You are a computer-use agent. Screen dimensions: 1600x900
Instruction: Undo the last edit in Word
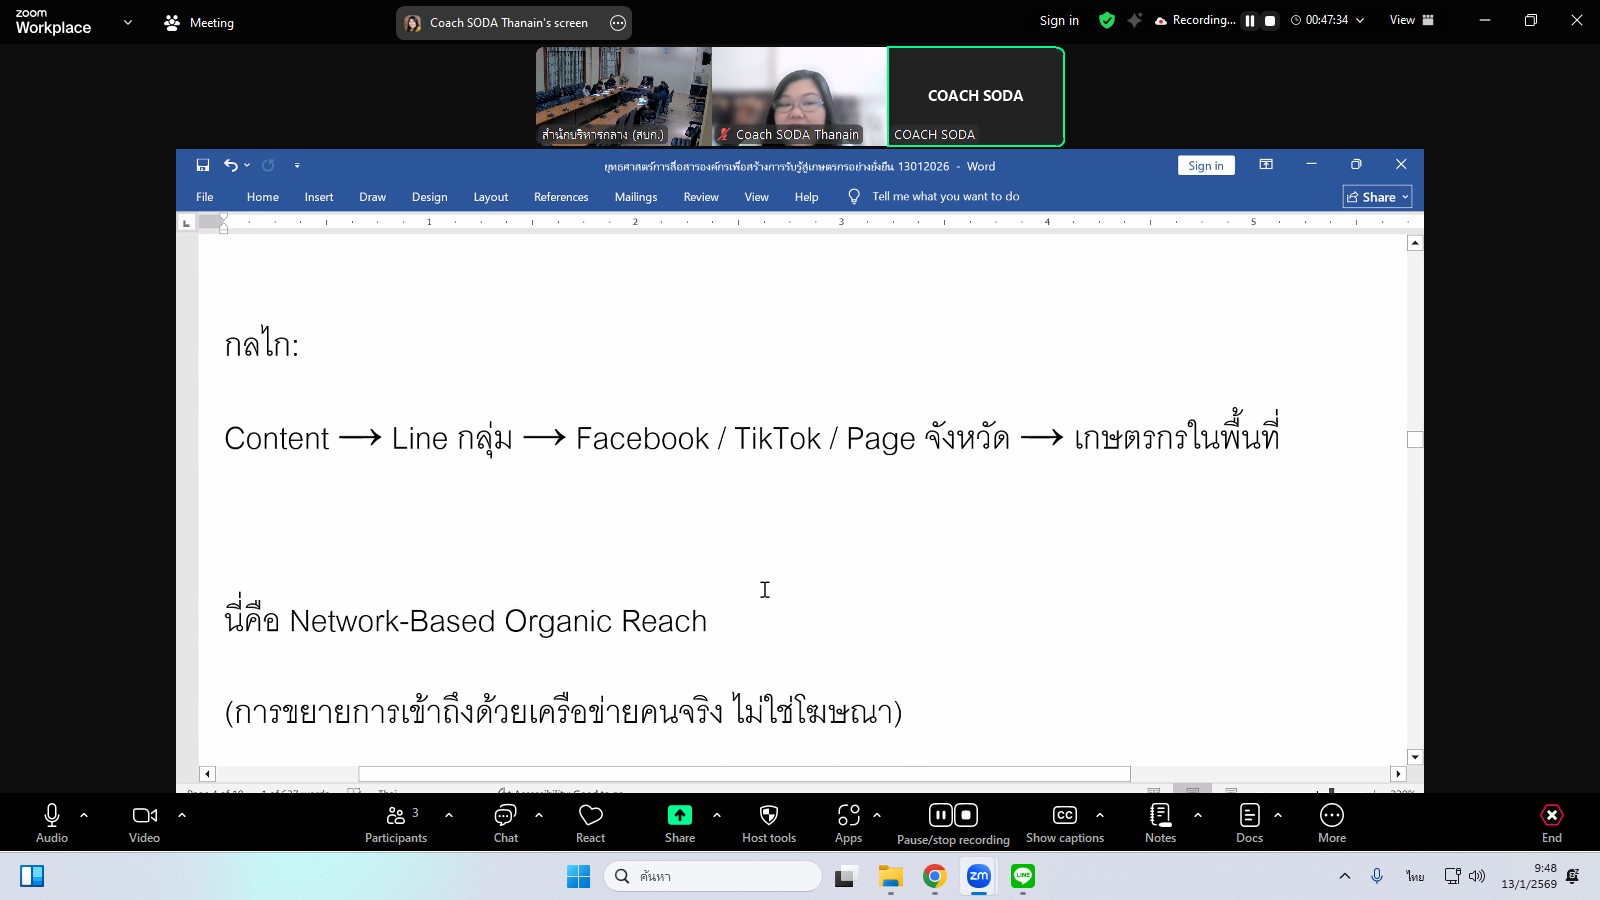[x=230, y=165]
